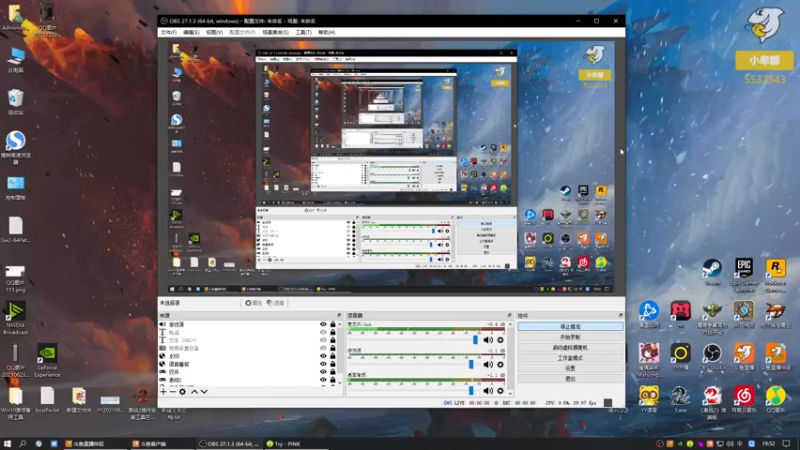
Task: Open the 工具(T) menu in OBS
Action: [304, 32]
